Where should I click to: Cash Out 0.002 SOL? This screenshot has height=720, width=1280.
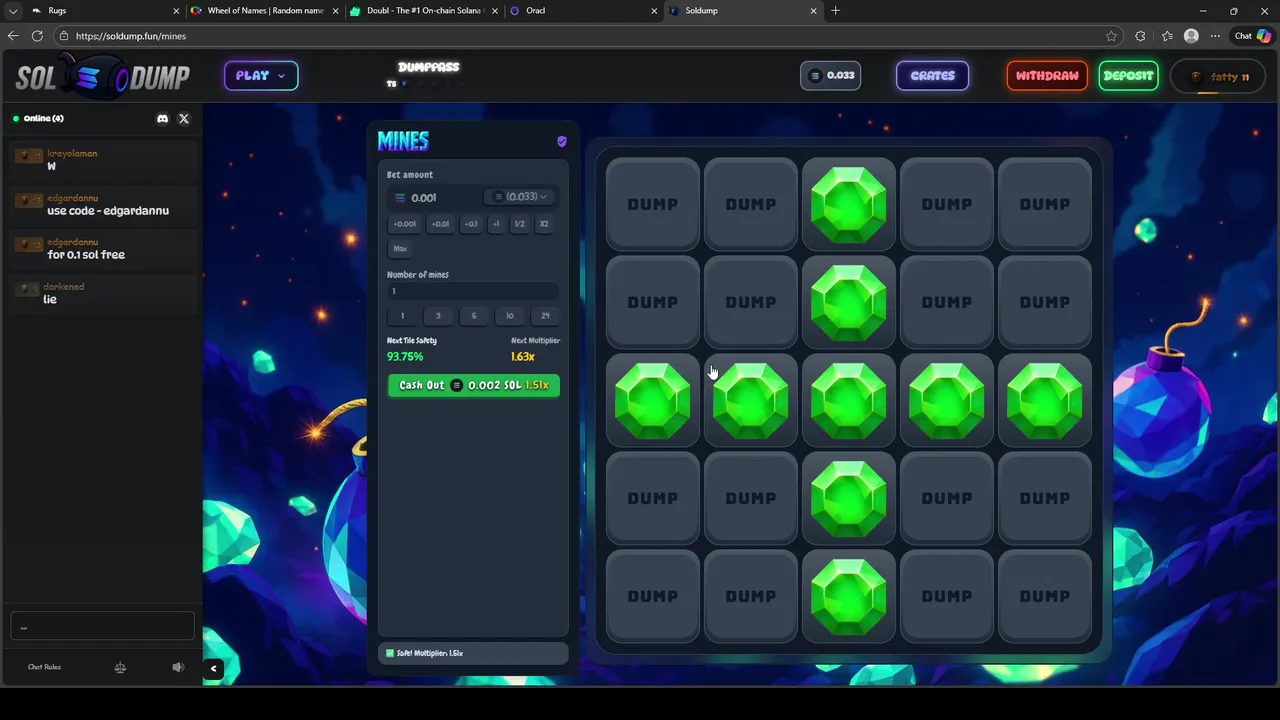point(474,385)
